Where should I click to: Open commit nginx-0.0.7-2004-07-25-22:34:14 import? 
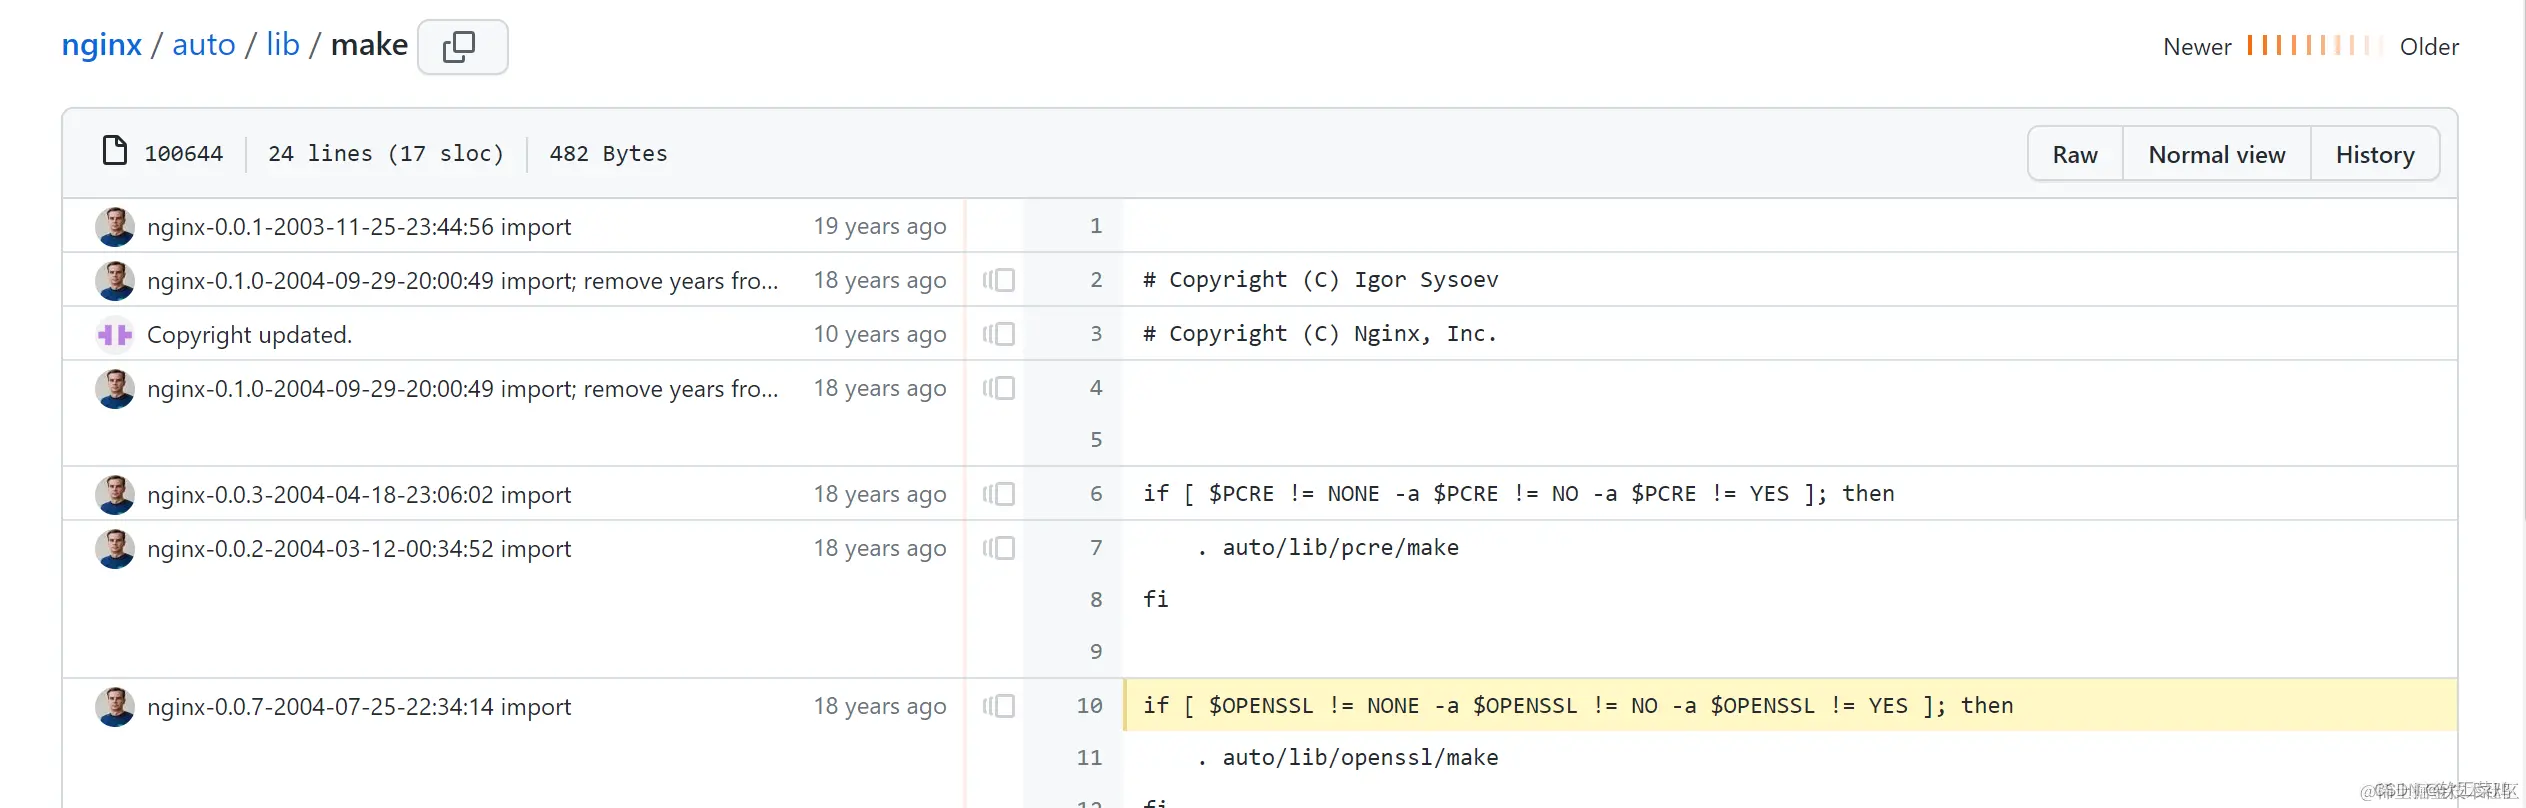click(x=359, y=707)
